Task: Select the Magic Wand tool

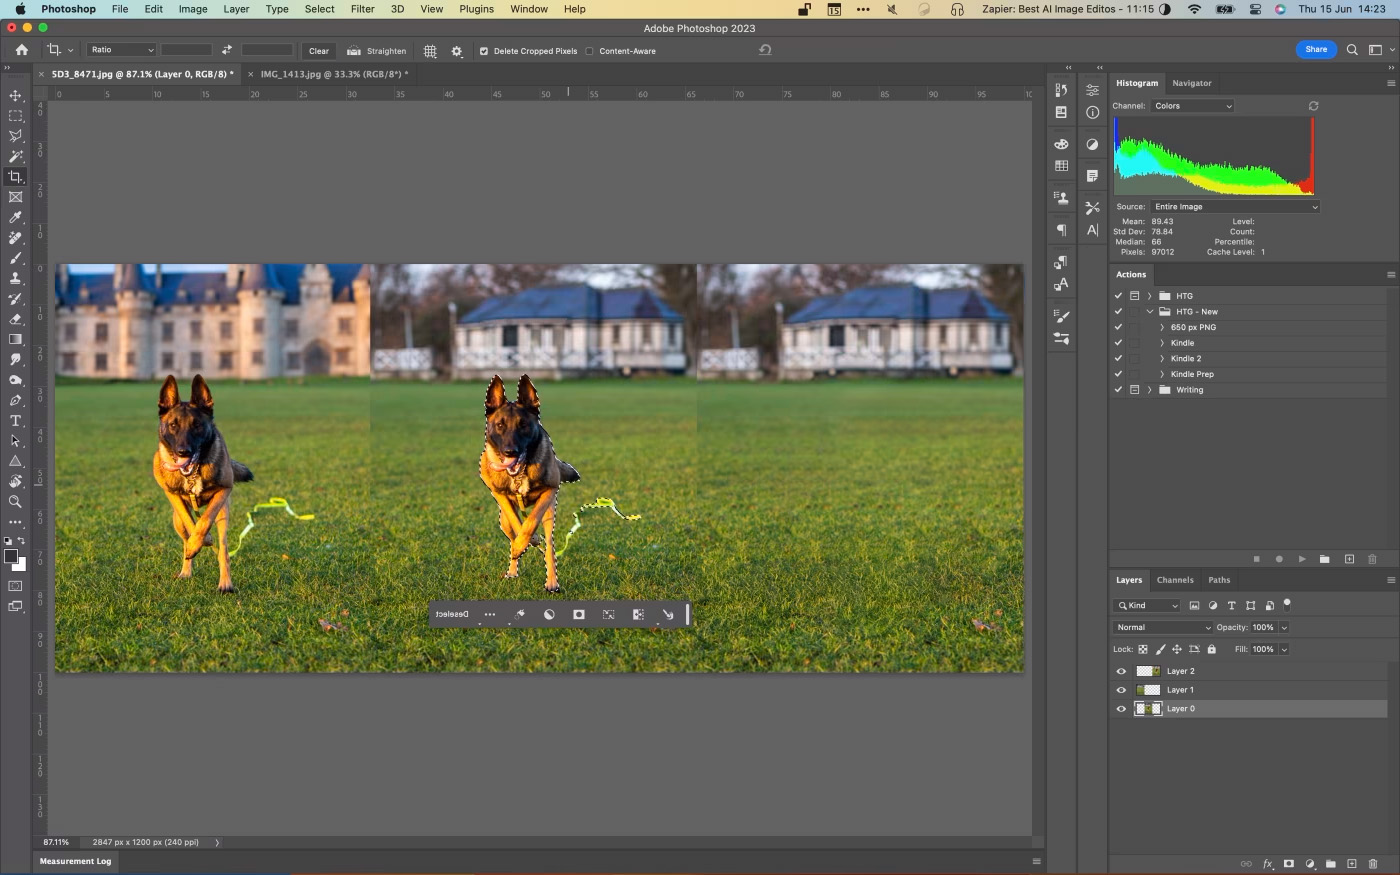Action: click(15, 156)
